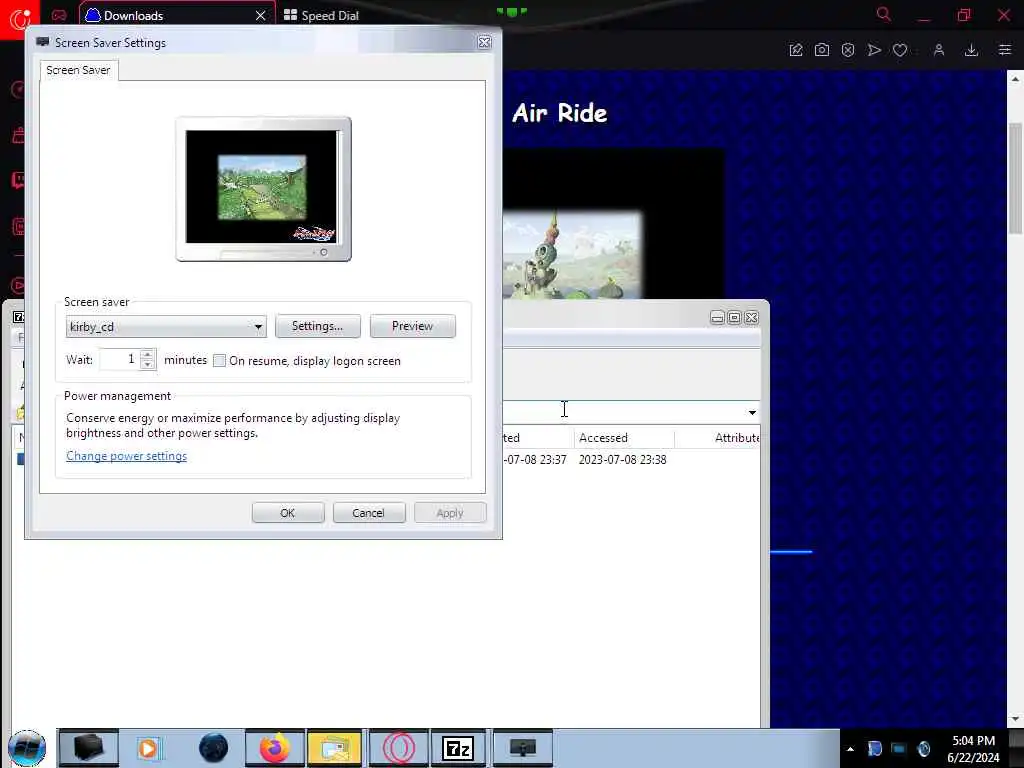Click the browser scroll up arrow
The height and width of the screenshot is (768, 1024).
point(1015,79)
